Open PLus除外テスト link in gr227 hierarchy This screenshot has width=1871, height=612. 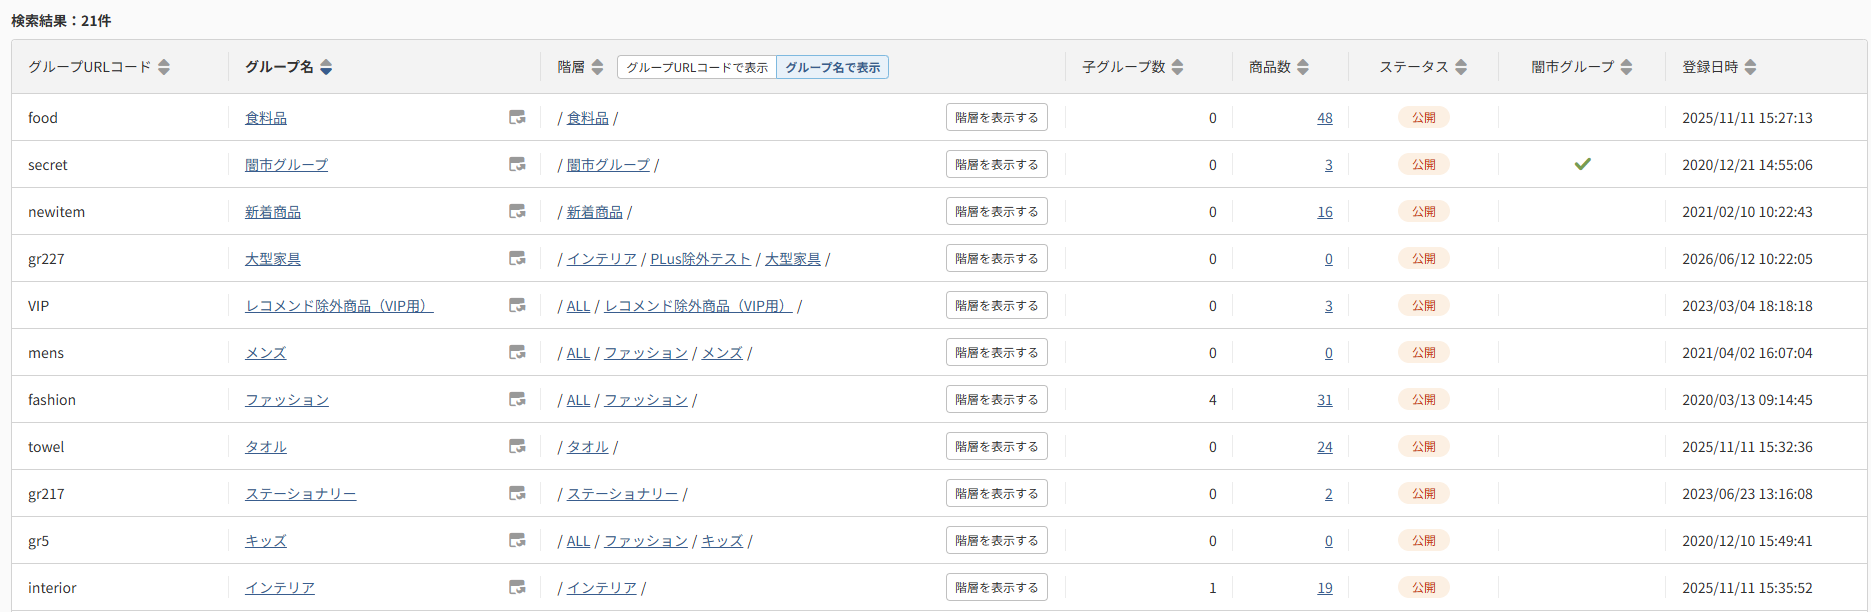700,259
